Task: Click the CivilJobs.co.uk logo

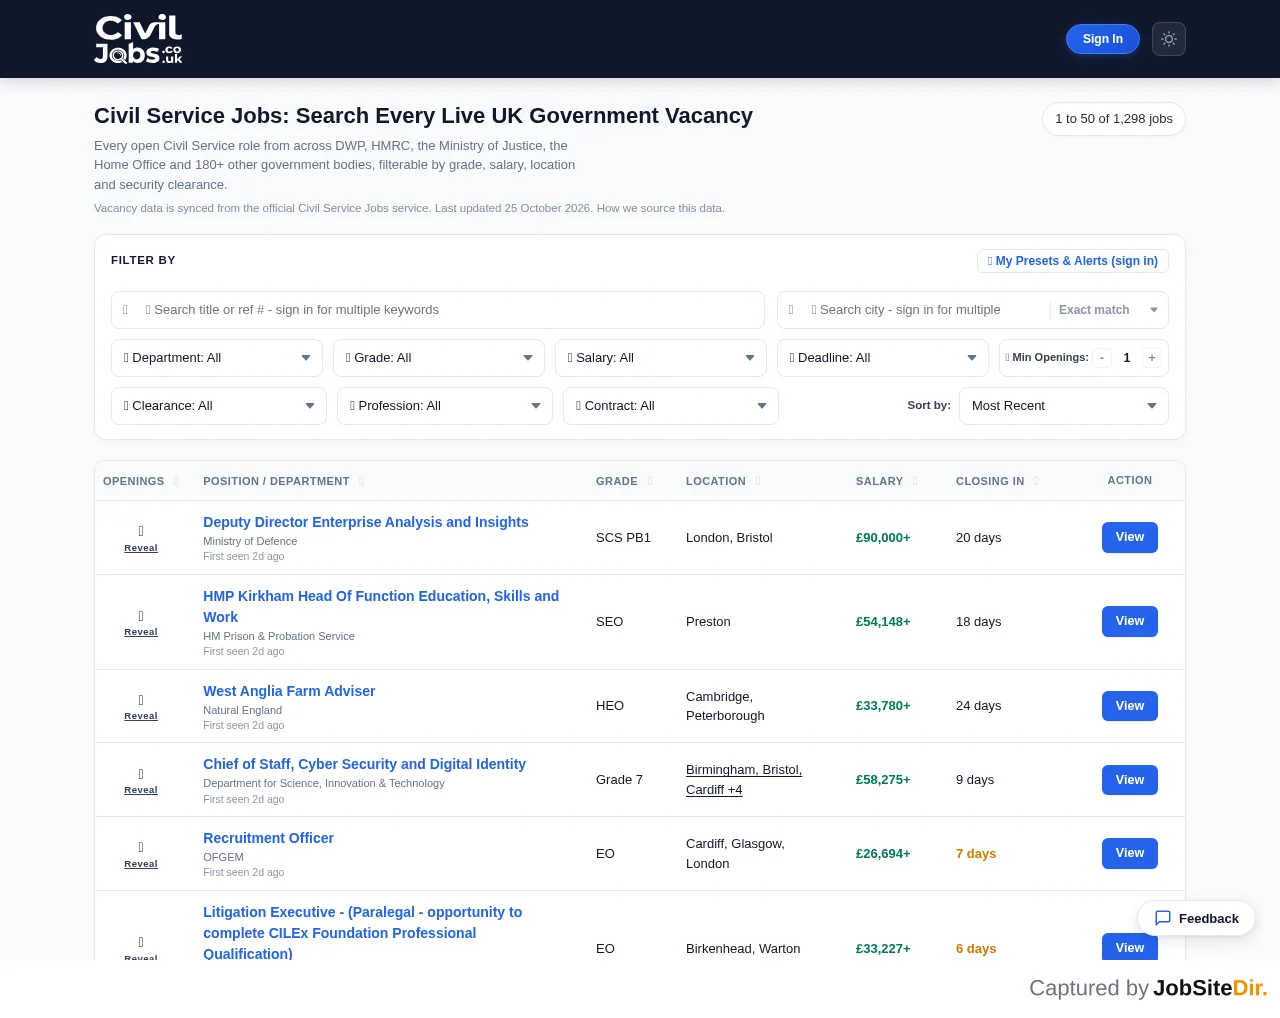Action: point(138,39)
